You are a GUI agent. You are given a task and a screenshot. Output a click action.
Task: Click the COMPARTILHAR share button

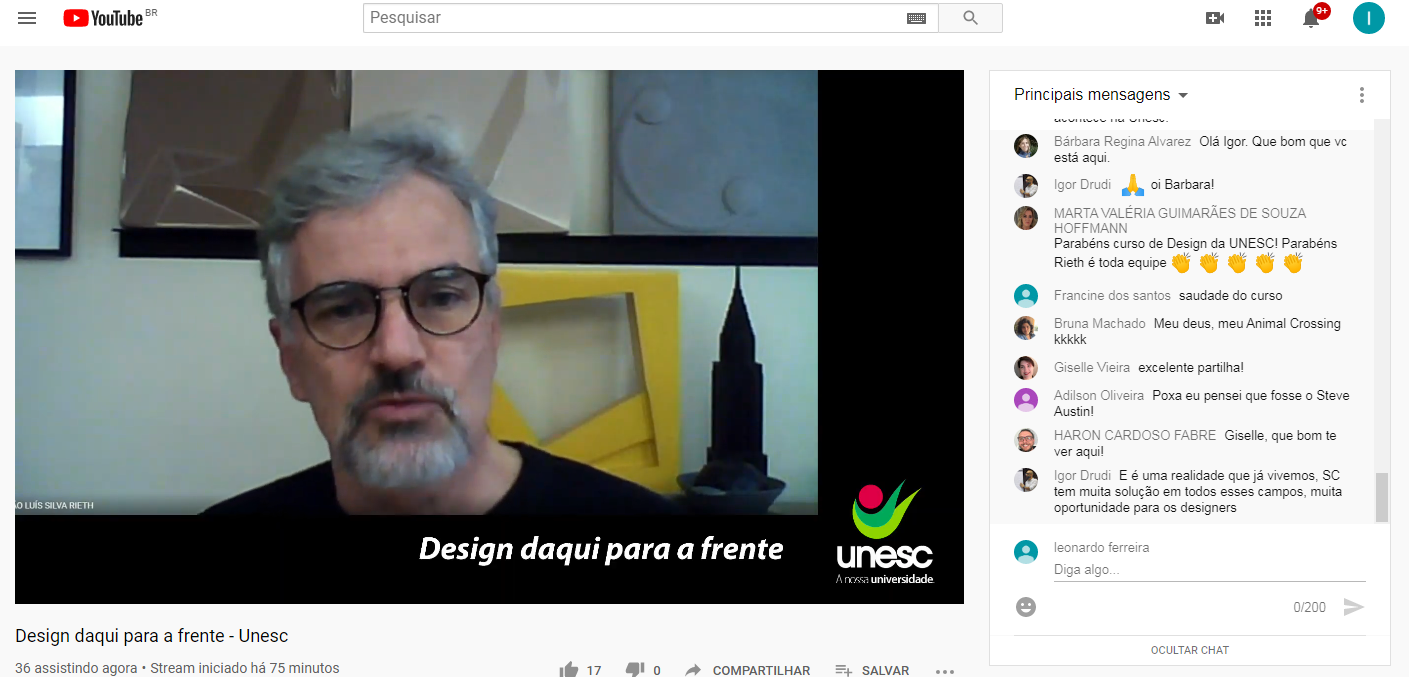tap(748, 670)
